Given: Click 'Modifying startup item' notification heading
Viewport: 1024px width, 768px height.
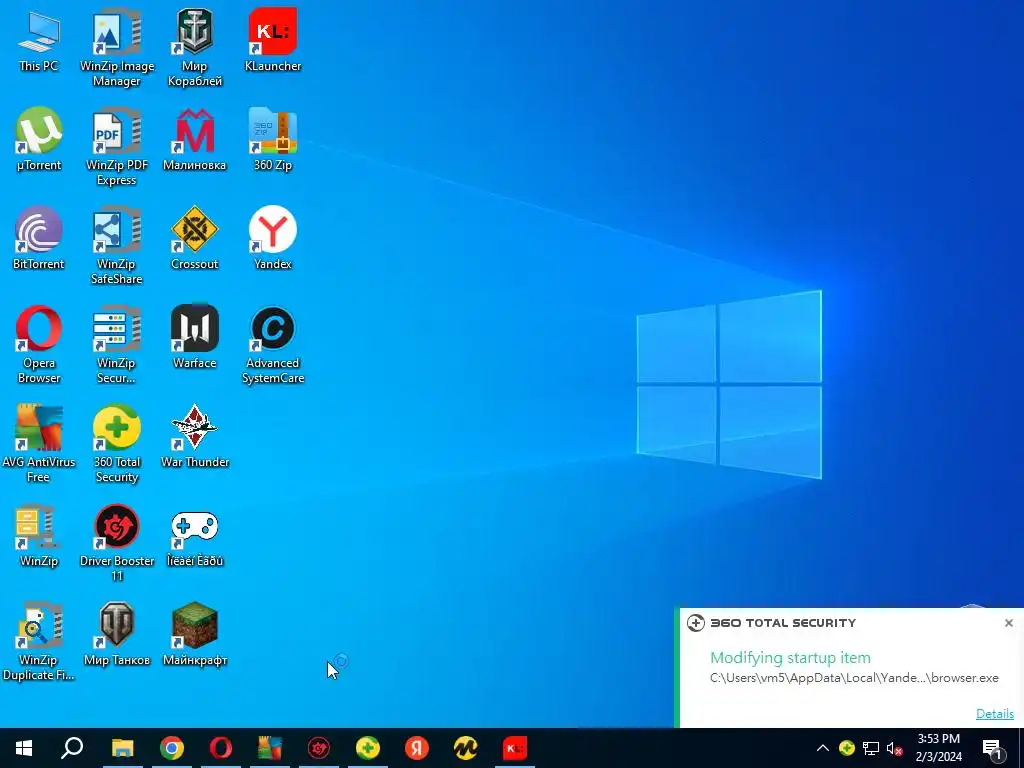Looking at the screenshot, I should (x=790, y=658).
